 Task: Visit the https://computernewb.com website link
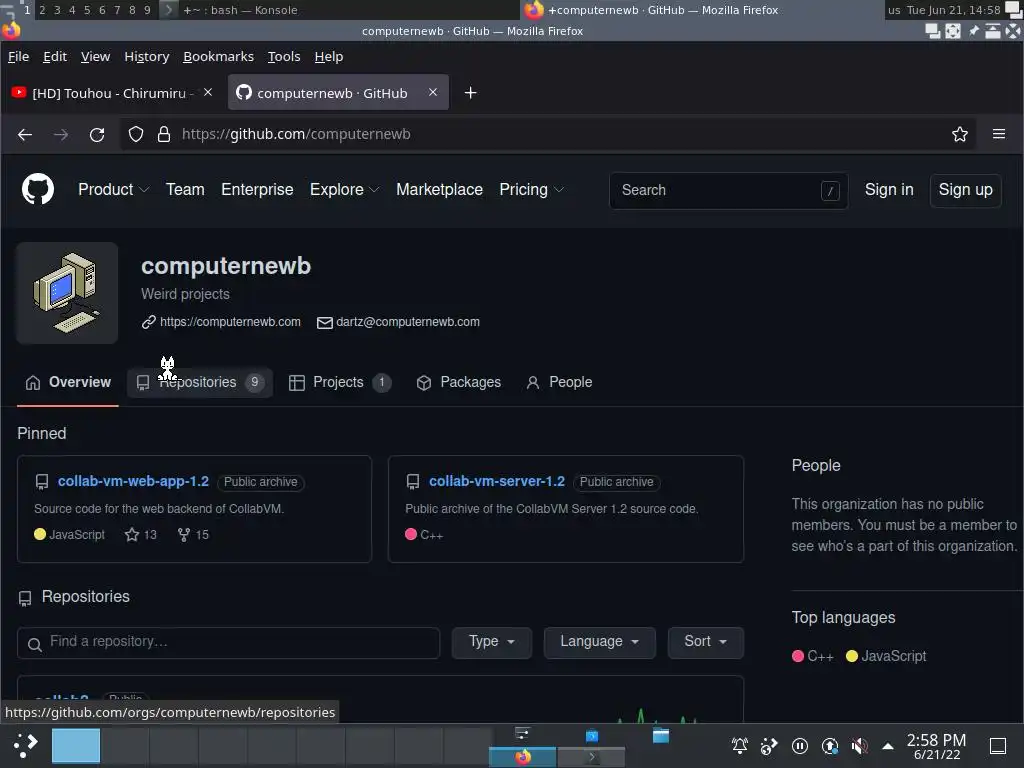pos(230,322)
